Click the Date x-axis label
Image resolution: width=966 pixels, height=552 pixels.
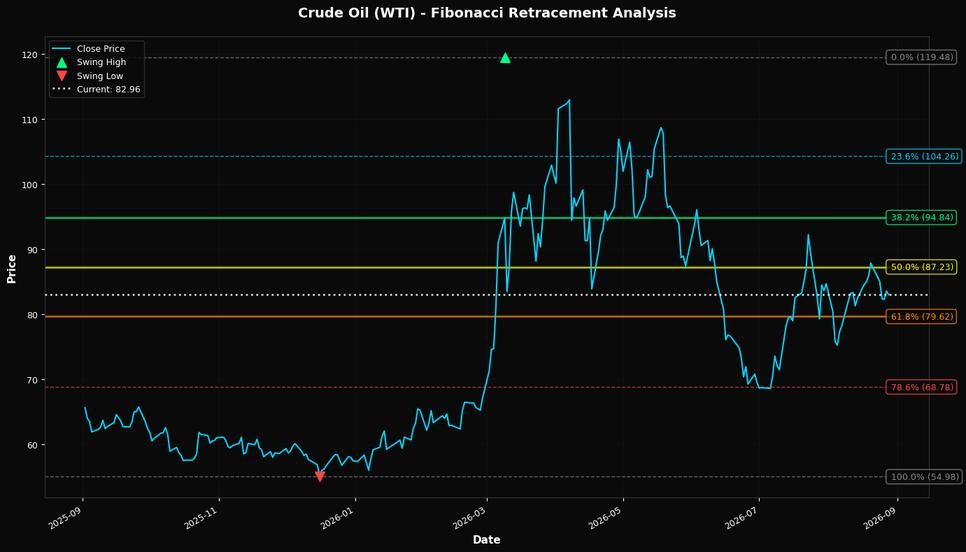[x=486, y=540]
